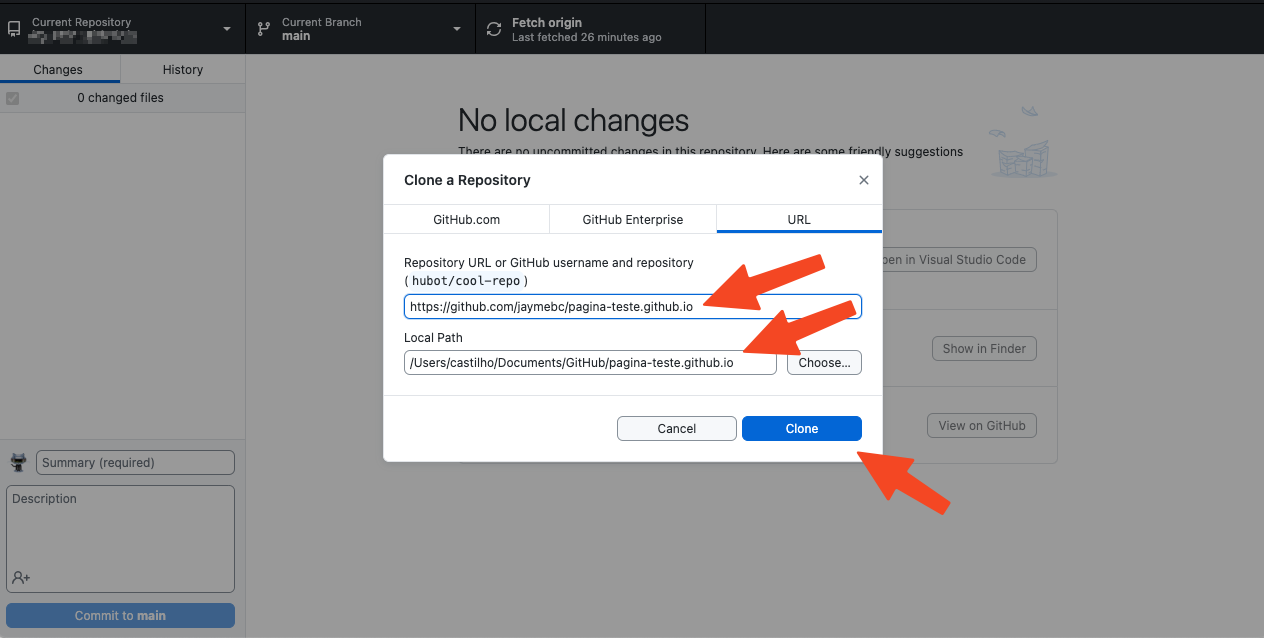
Task: Open the History tab
Action: (183, 69)
